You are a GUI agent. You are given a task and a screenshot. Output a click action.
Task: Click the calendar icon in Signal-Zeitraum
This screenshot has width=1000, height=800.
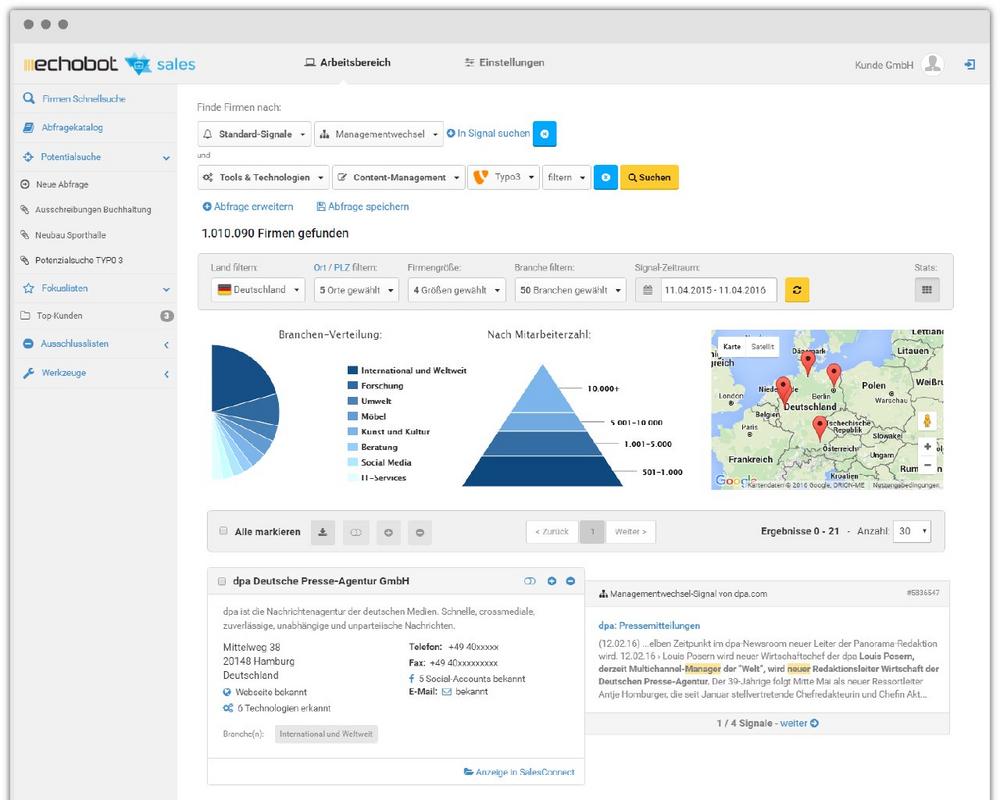click(648, 290)
